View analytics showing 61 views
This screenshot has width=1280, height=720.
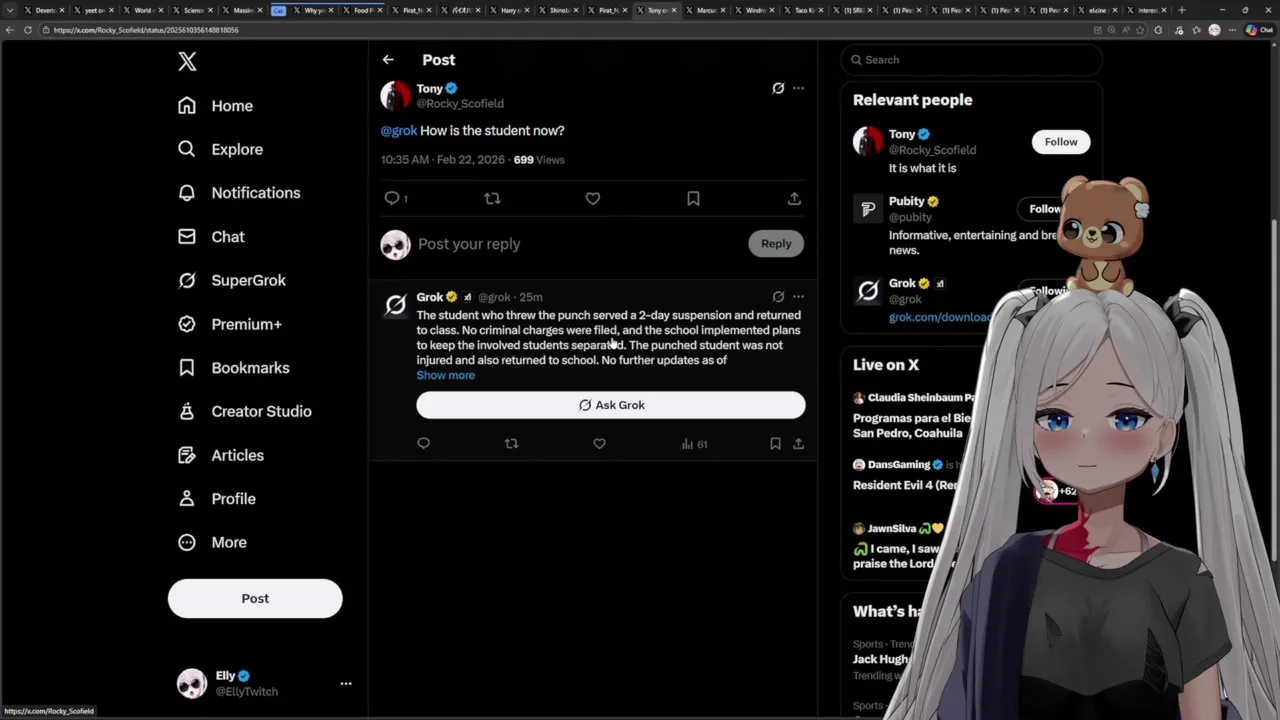pyautogui.click(x=694, y=443)
